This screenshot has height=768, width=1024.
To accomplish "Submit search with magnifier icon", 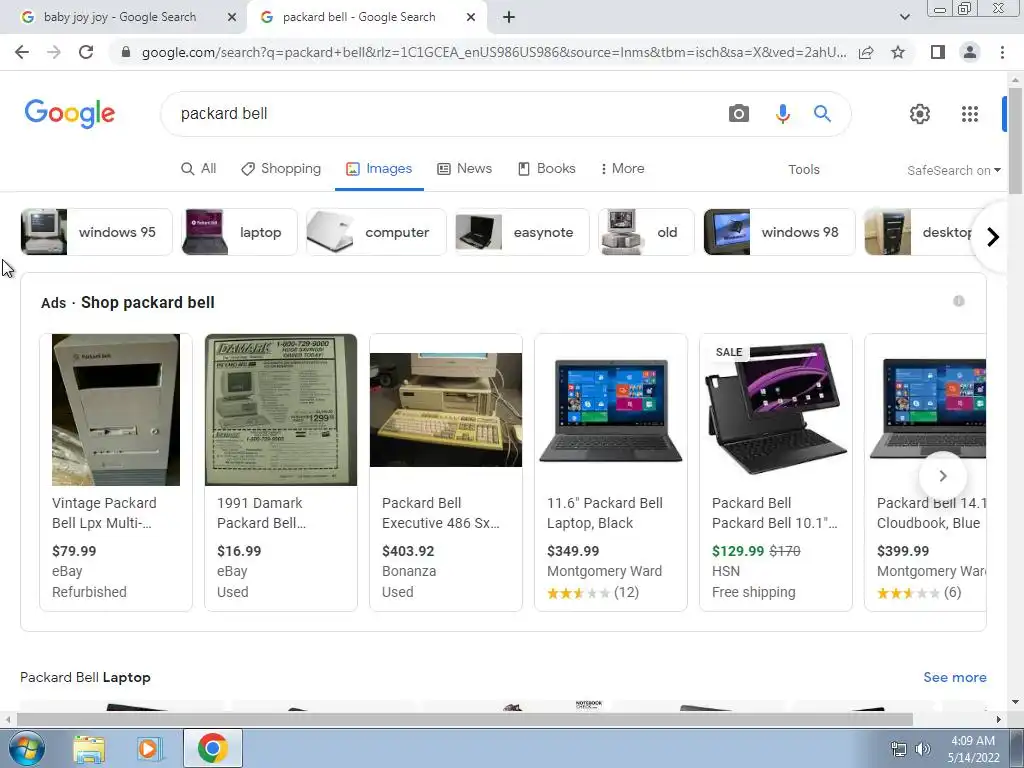I will pos(822,114).
